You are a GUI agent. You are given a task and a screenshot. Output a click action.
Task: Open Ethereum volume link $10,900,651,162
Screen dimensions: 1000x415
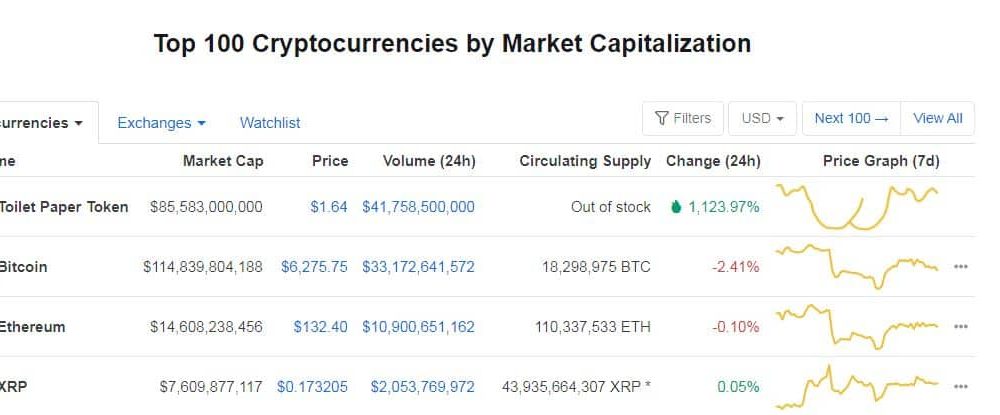[x=418, y=327]
